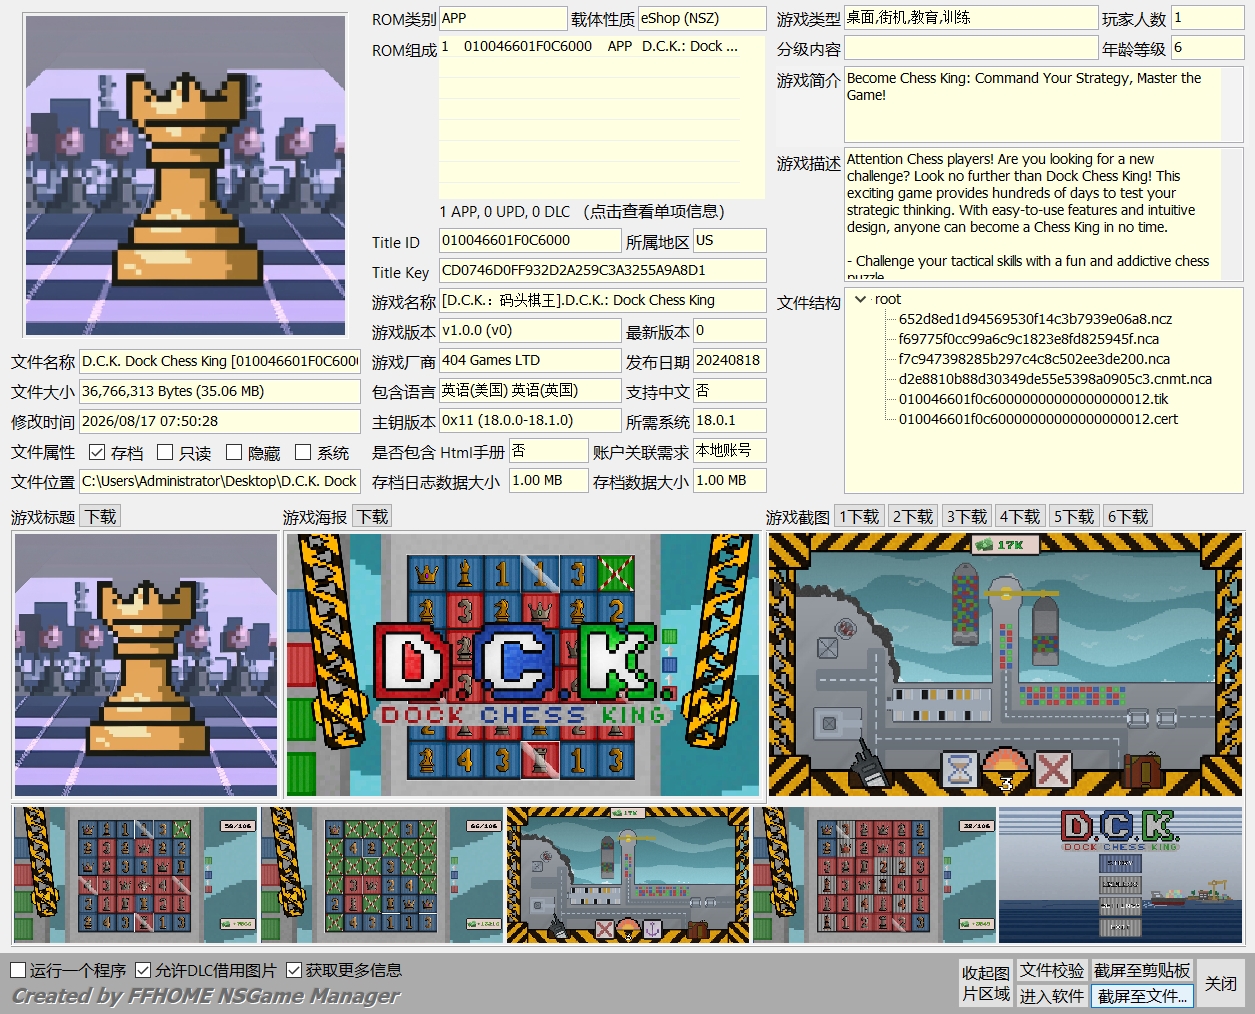
Task: Click the 年龄等级 field showing 6
Action: (x=1207, y=48)
